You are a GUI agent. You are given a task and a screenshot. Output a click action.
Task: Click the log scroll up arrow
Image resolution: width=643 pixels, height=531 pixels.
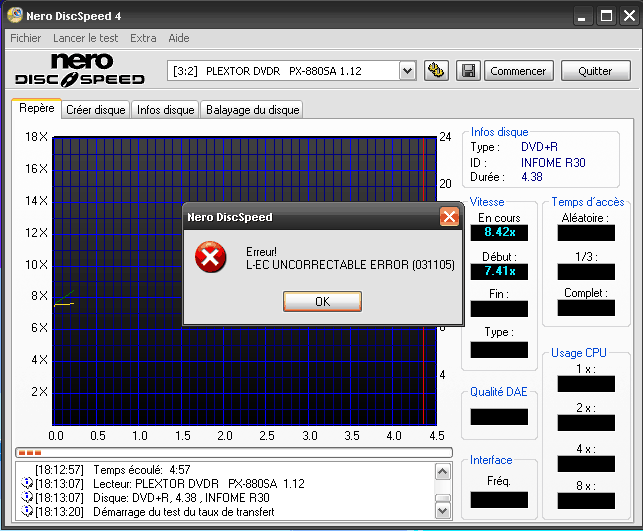(x=442, y=472)
